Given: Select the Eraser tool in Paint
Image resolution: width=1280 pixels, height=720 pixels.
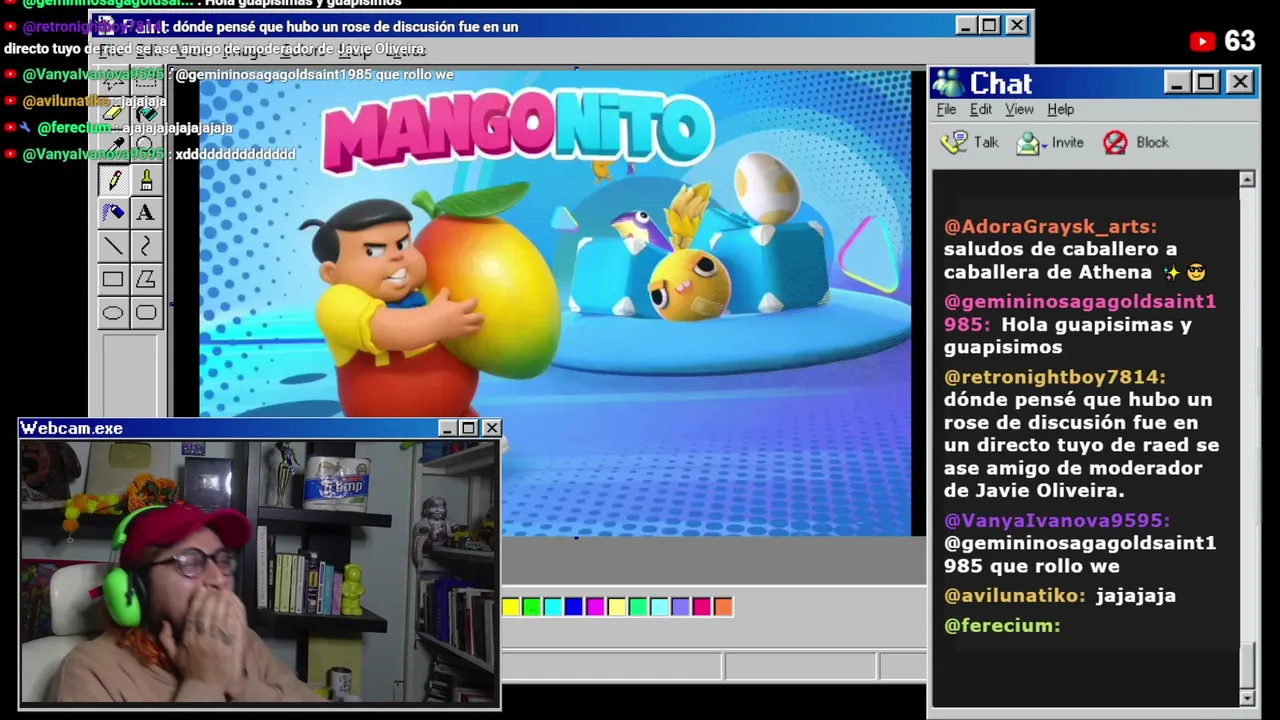Looking at the screenshot, I should pos(113,113).
